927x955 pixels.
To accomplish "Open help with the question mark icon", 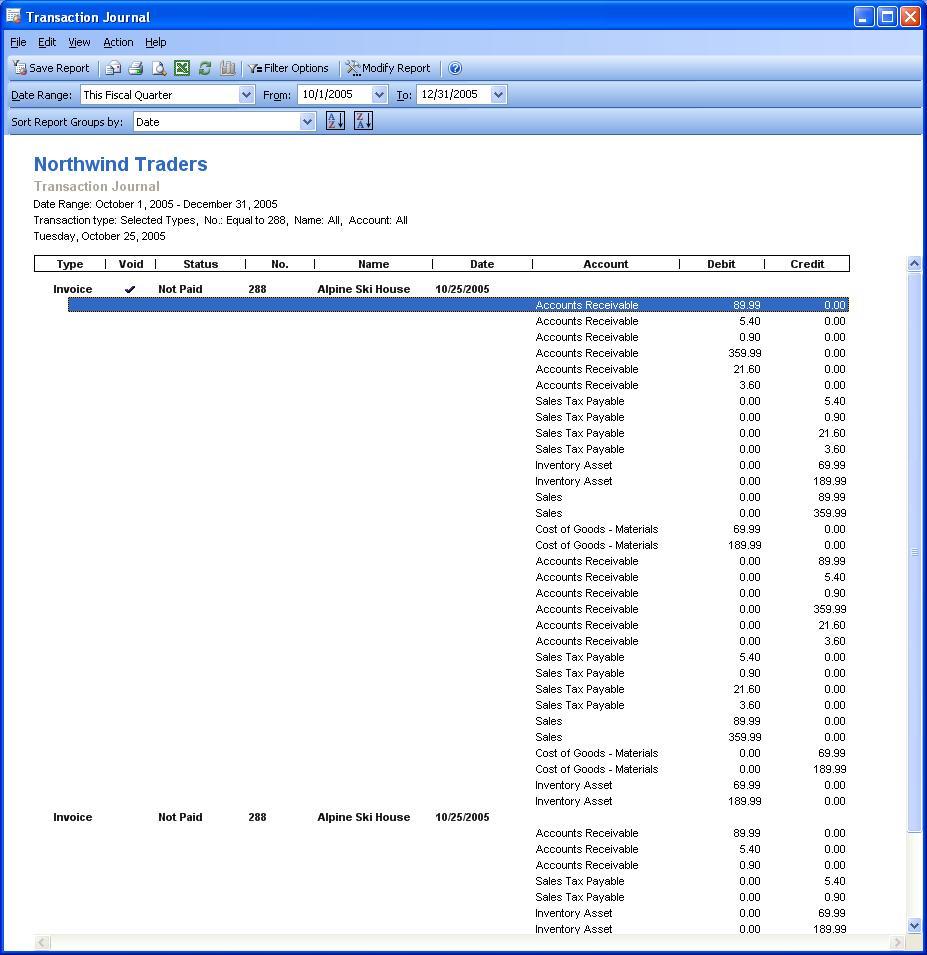I will (x=455, y=68).
